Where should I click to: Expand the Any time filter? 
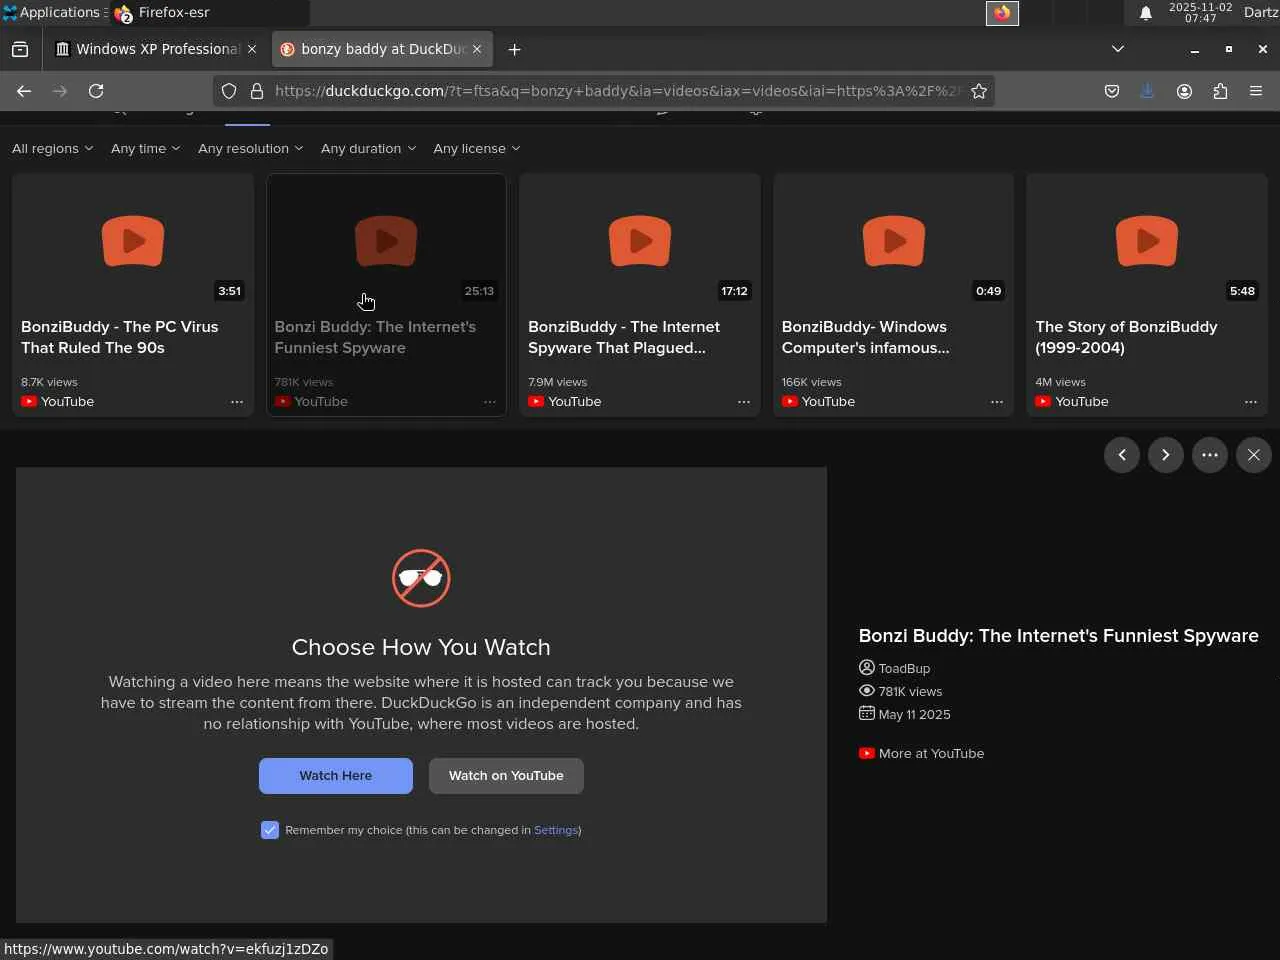tap(145, 148)
